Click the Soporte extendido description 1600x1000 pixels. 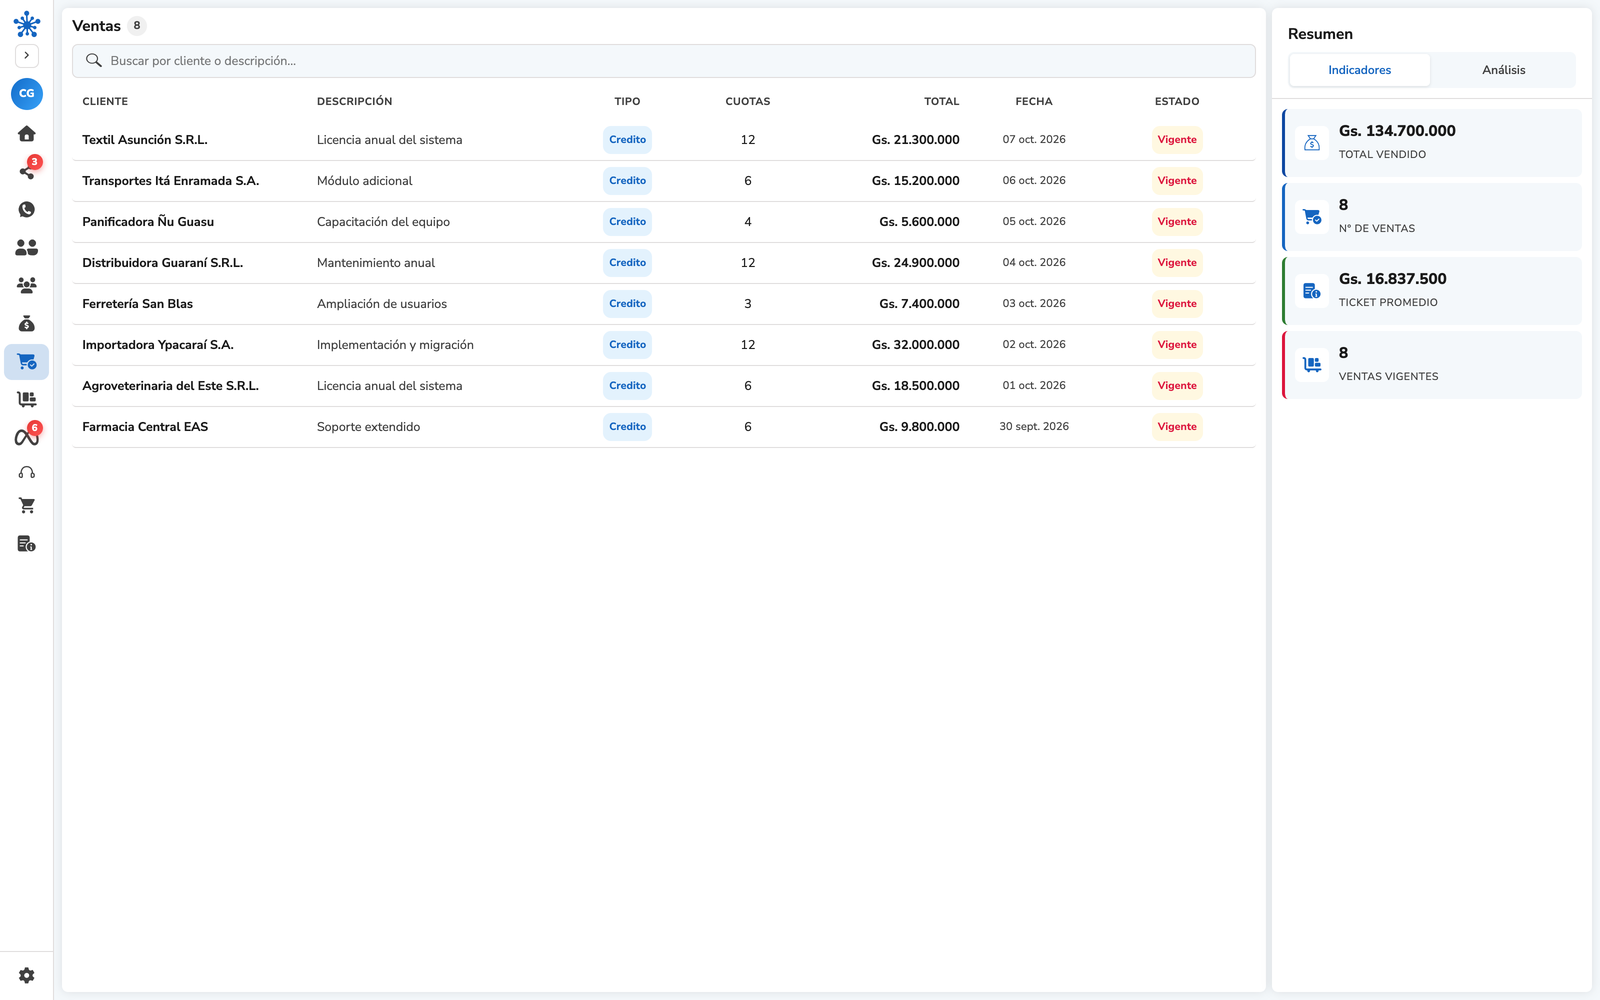368,427
